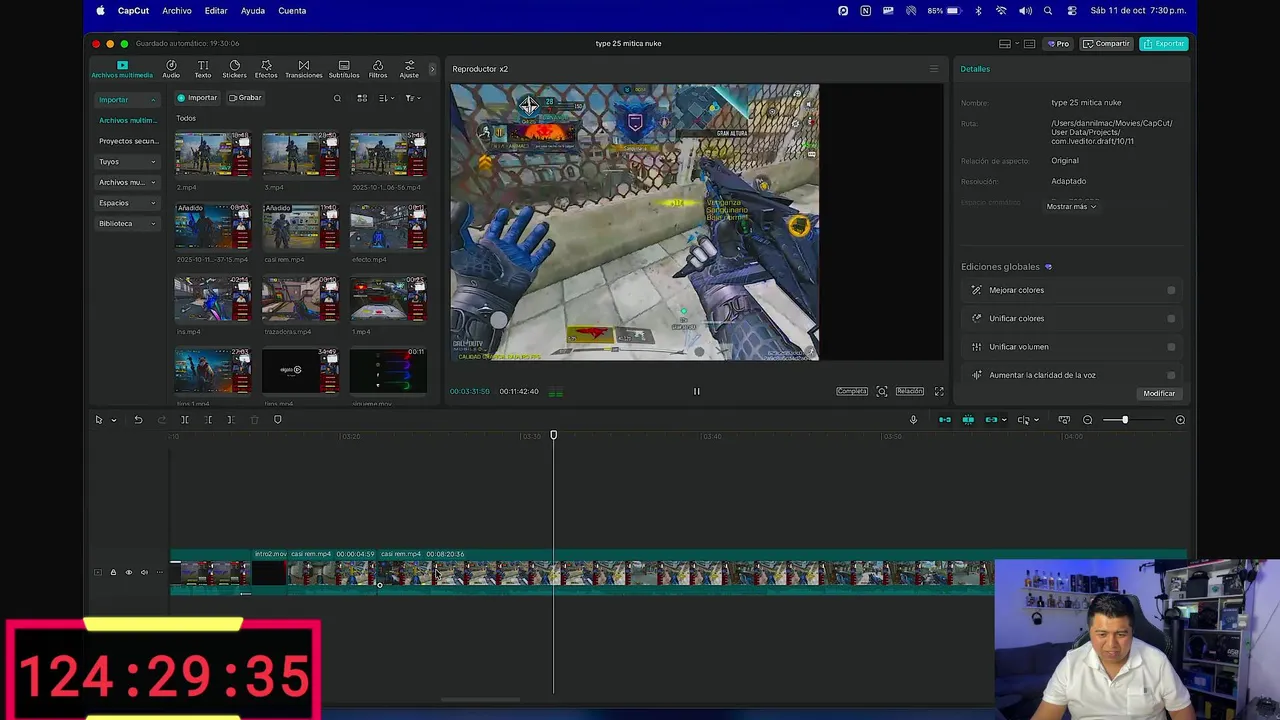This screenshot has height=720, width=1280.
Task: Collapse the Importar sidebar section
Action: click(128, 100)
